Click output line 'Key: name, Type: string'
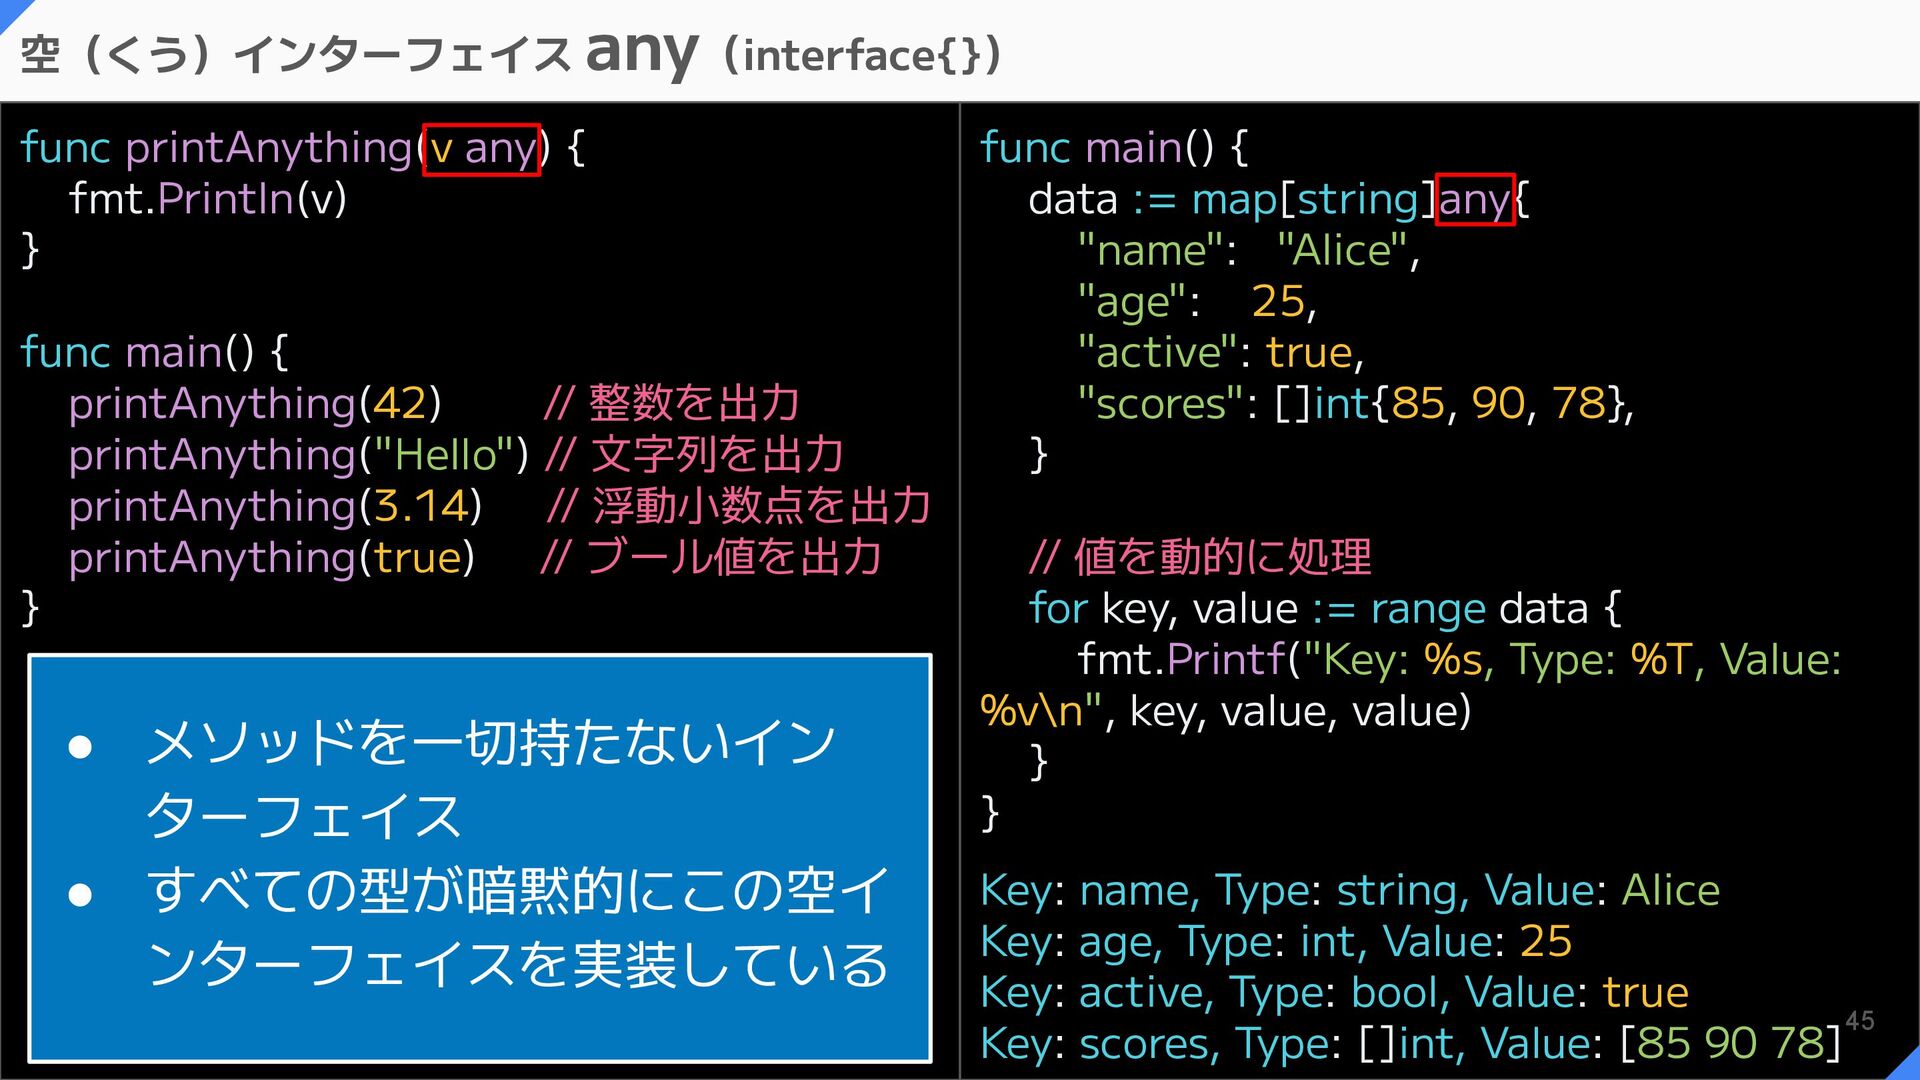Image resolution: width=1920 pixels, height=1080 pixels. 1350,890
